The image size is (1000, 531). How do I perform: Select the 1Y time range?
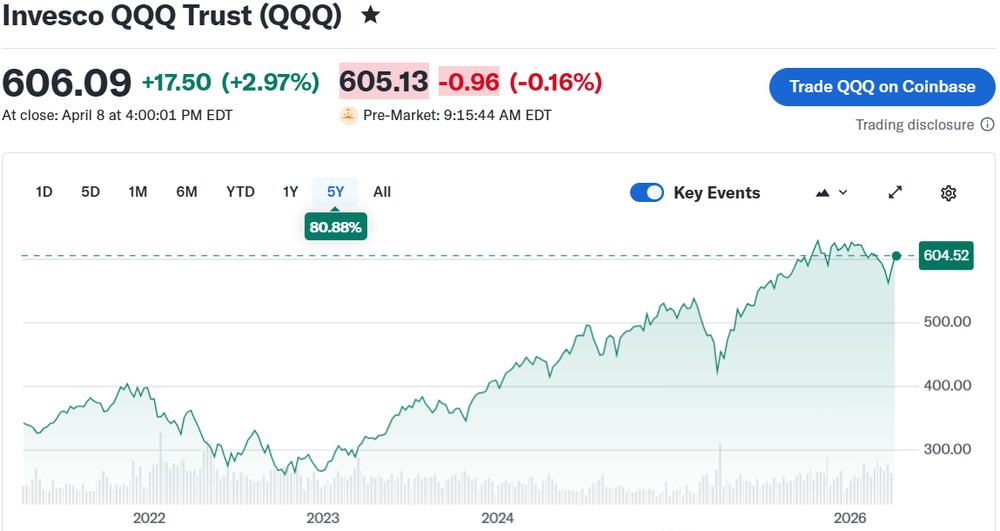coord(290,192)
